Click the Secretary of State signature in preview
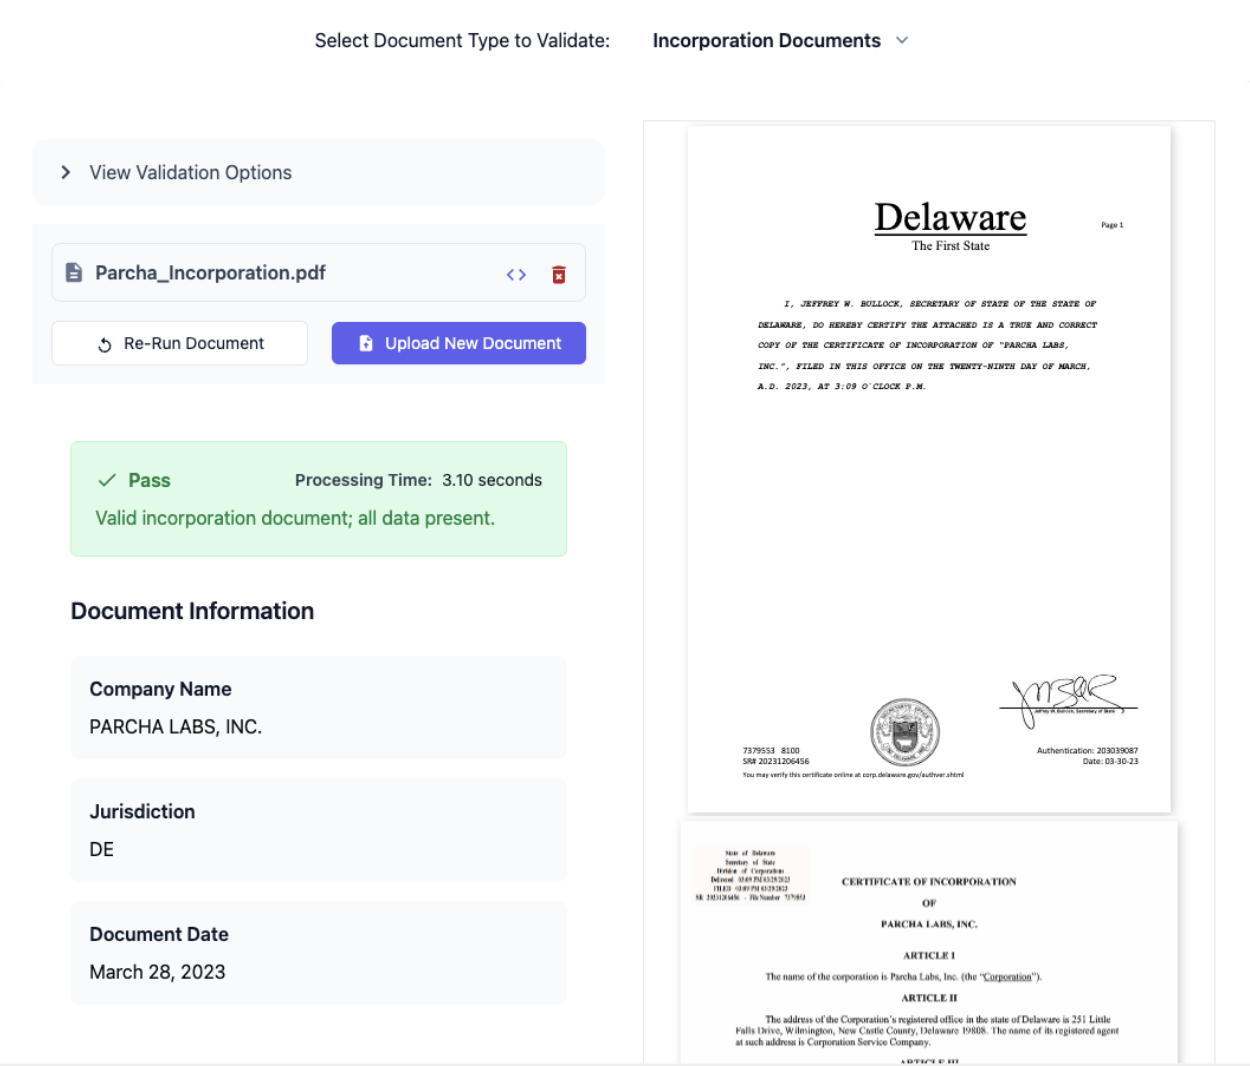Viewport: 1250px width, 1066px height. tap(1068, 699)
